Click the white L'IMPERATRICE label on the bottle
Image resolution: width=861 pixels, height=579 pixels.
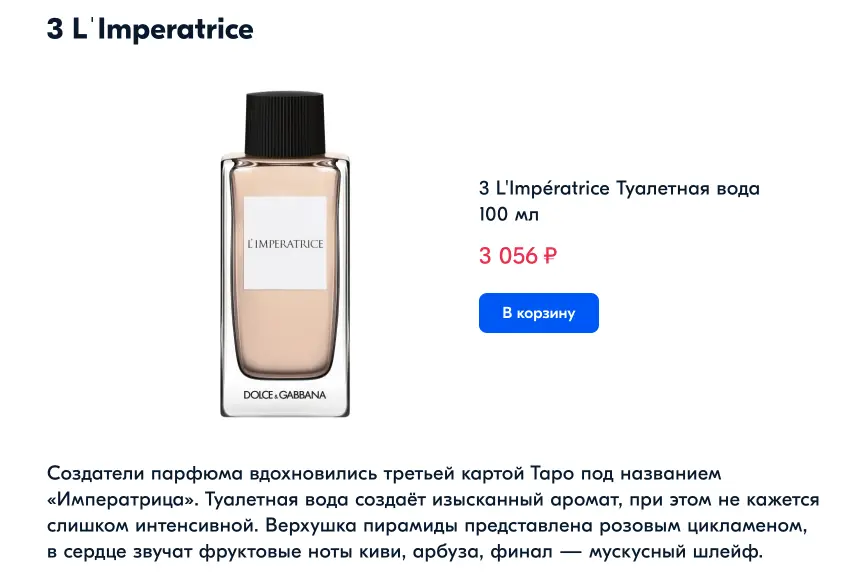click(285, 244)
